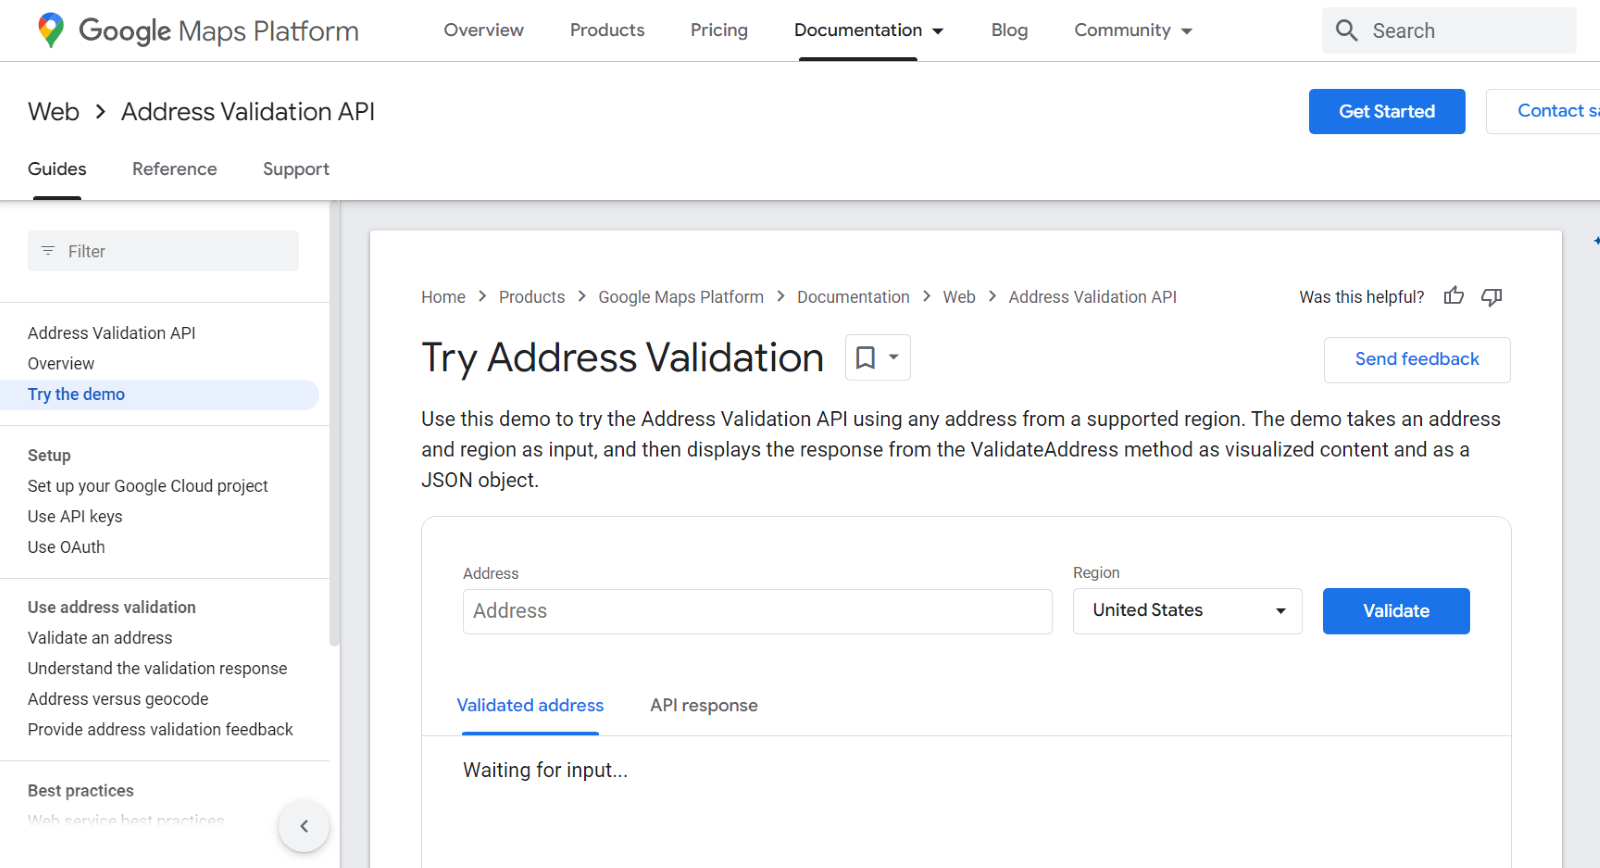Image resolution: width=1600 pixels, height=868 pixels.
Task: Click the blue Validate button
Action: click(1396, 611)
